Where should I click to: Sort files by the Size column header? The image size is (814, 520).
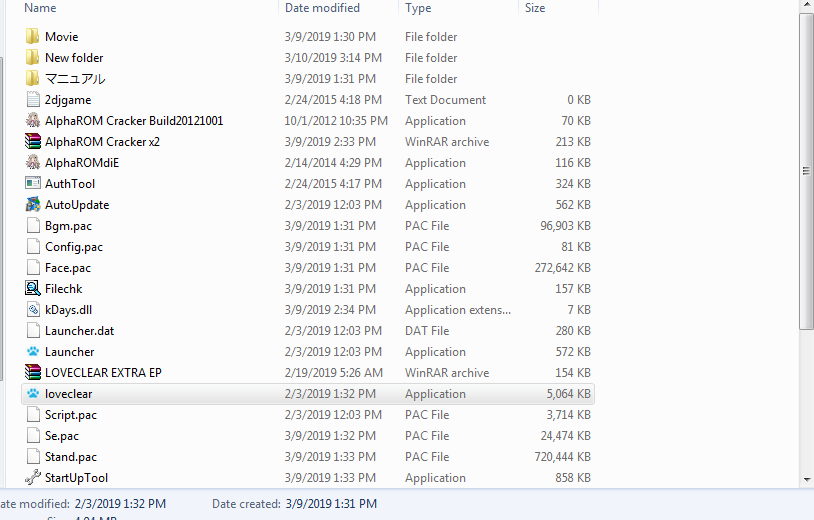click(535, 8)
